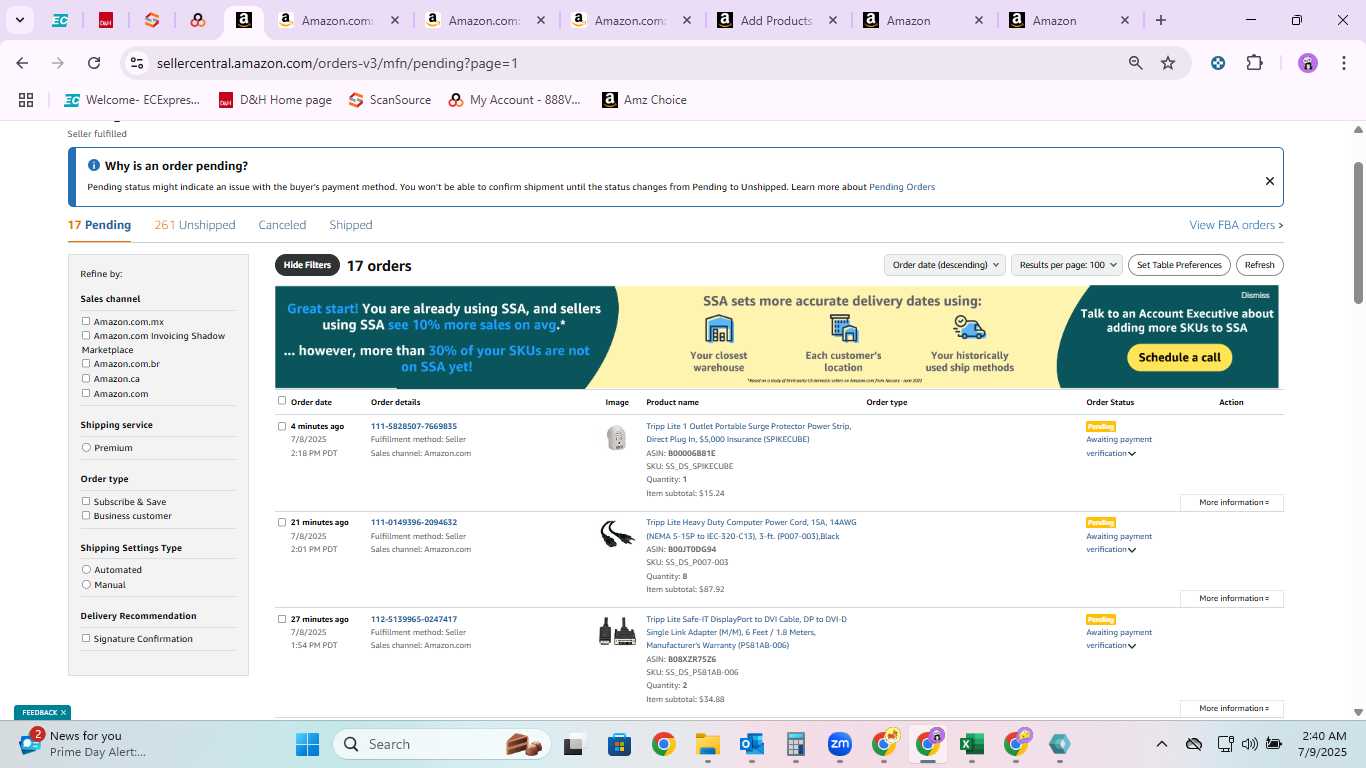1366x768 pixels.
Task: Select order 111-5828507-7669835 checkbox
Action: (282, 426)
